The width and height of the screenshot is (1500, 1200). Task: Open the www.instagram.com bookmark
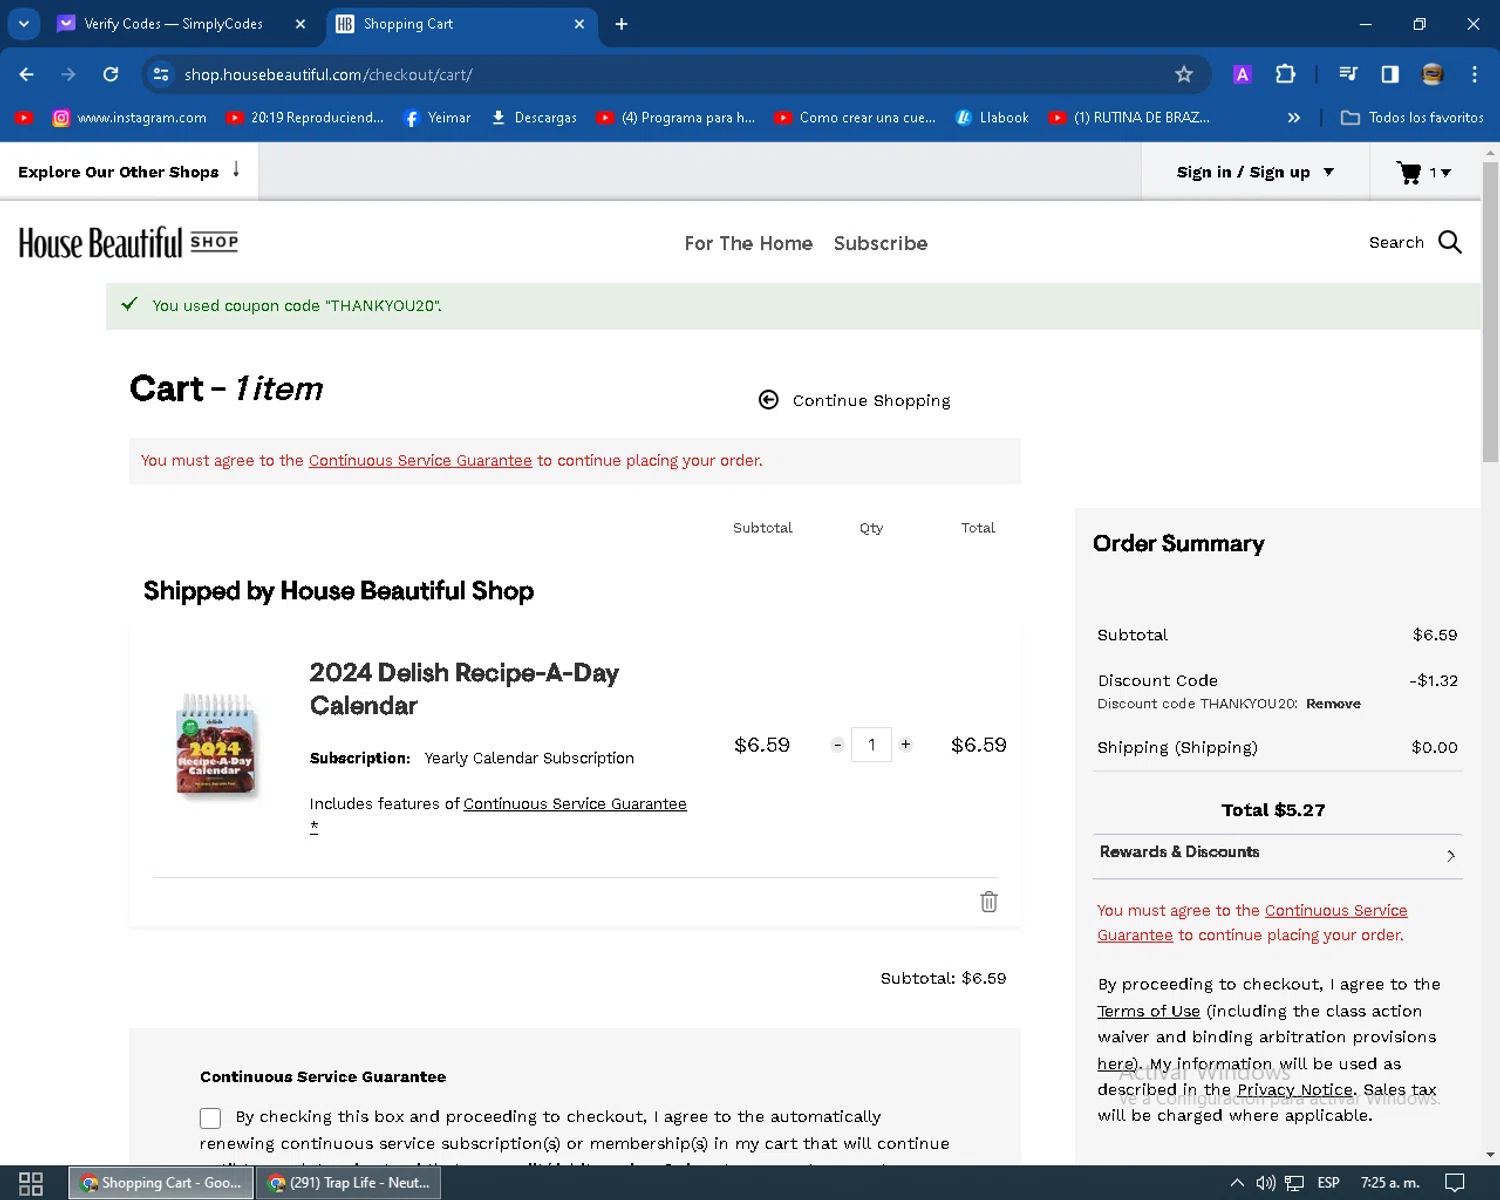[130, 118]
